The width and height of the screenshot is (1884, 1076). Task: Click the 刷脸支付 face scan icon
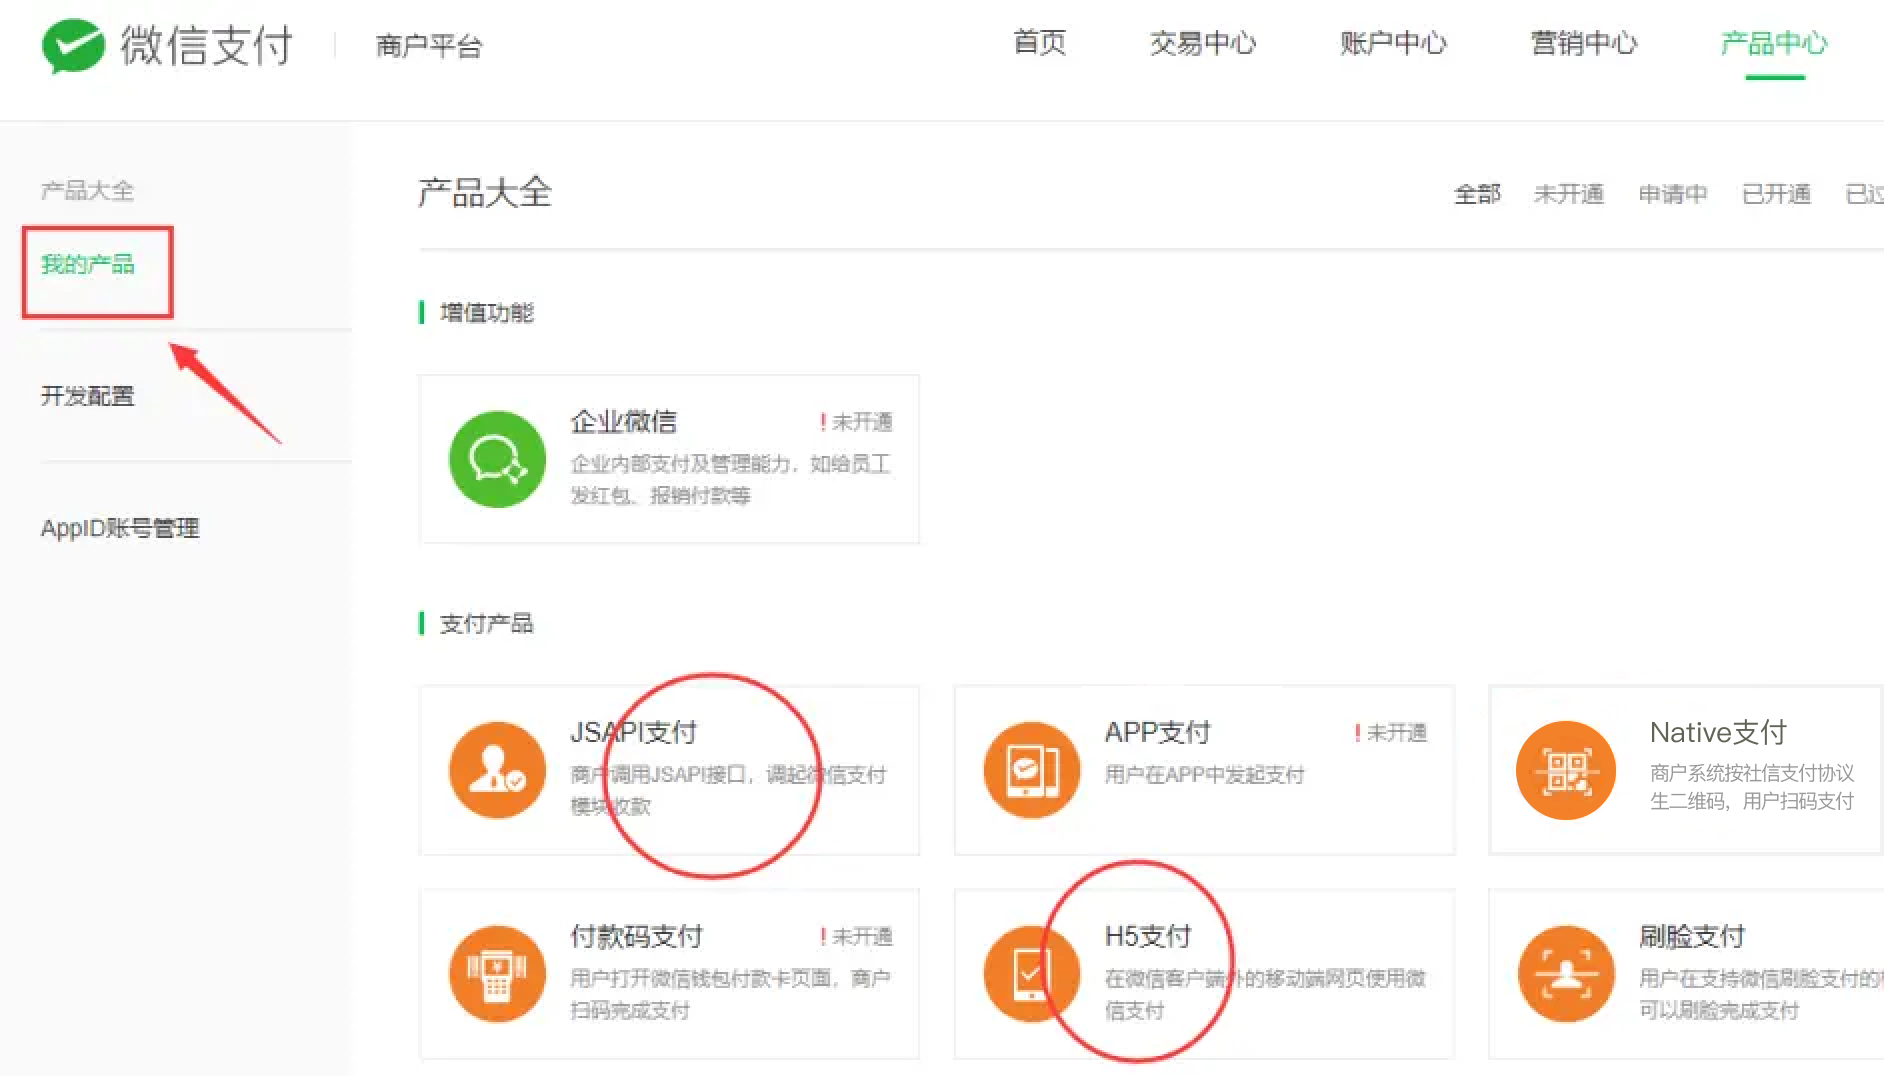(1566, 974)
